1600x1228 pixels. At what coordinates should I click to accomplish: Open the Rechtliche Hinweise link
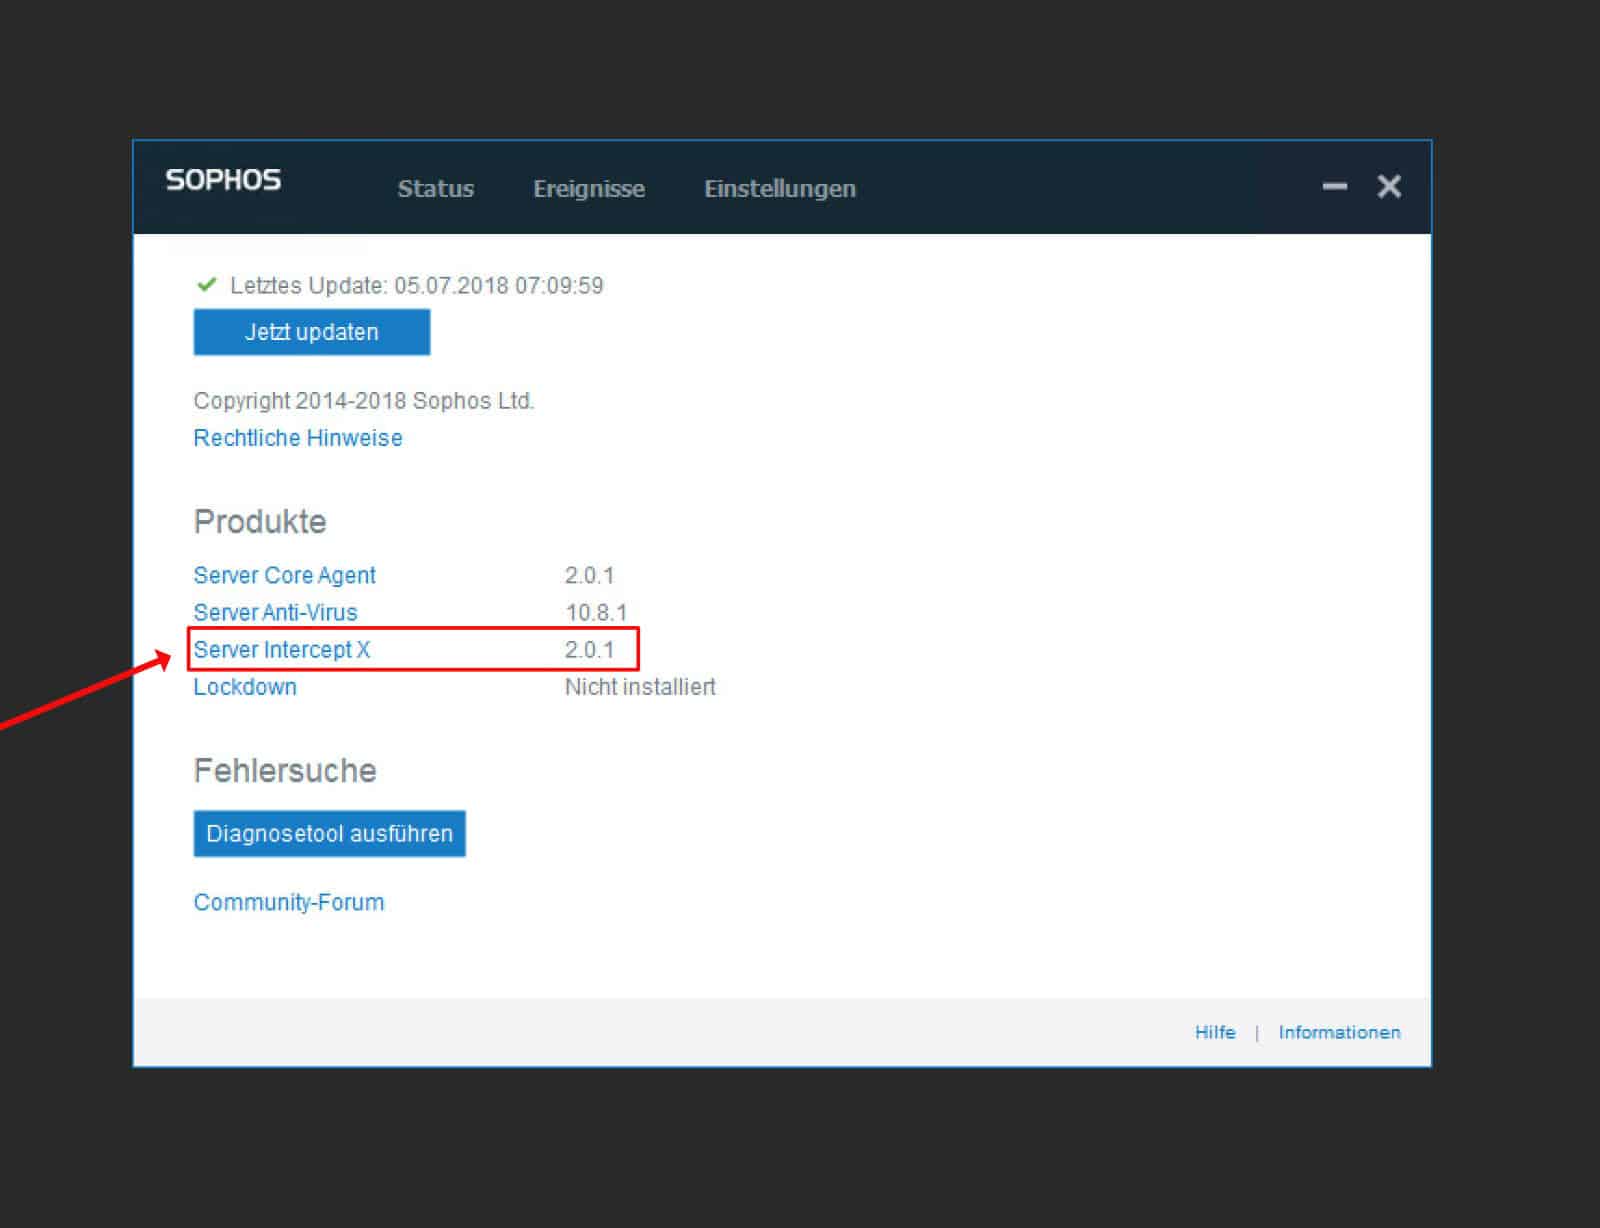tap(298, 438)
